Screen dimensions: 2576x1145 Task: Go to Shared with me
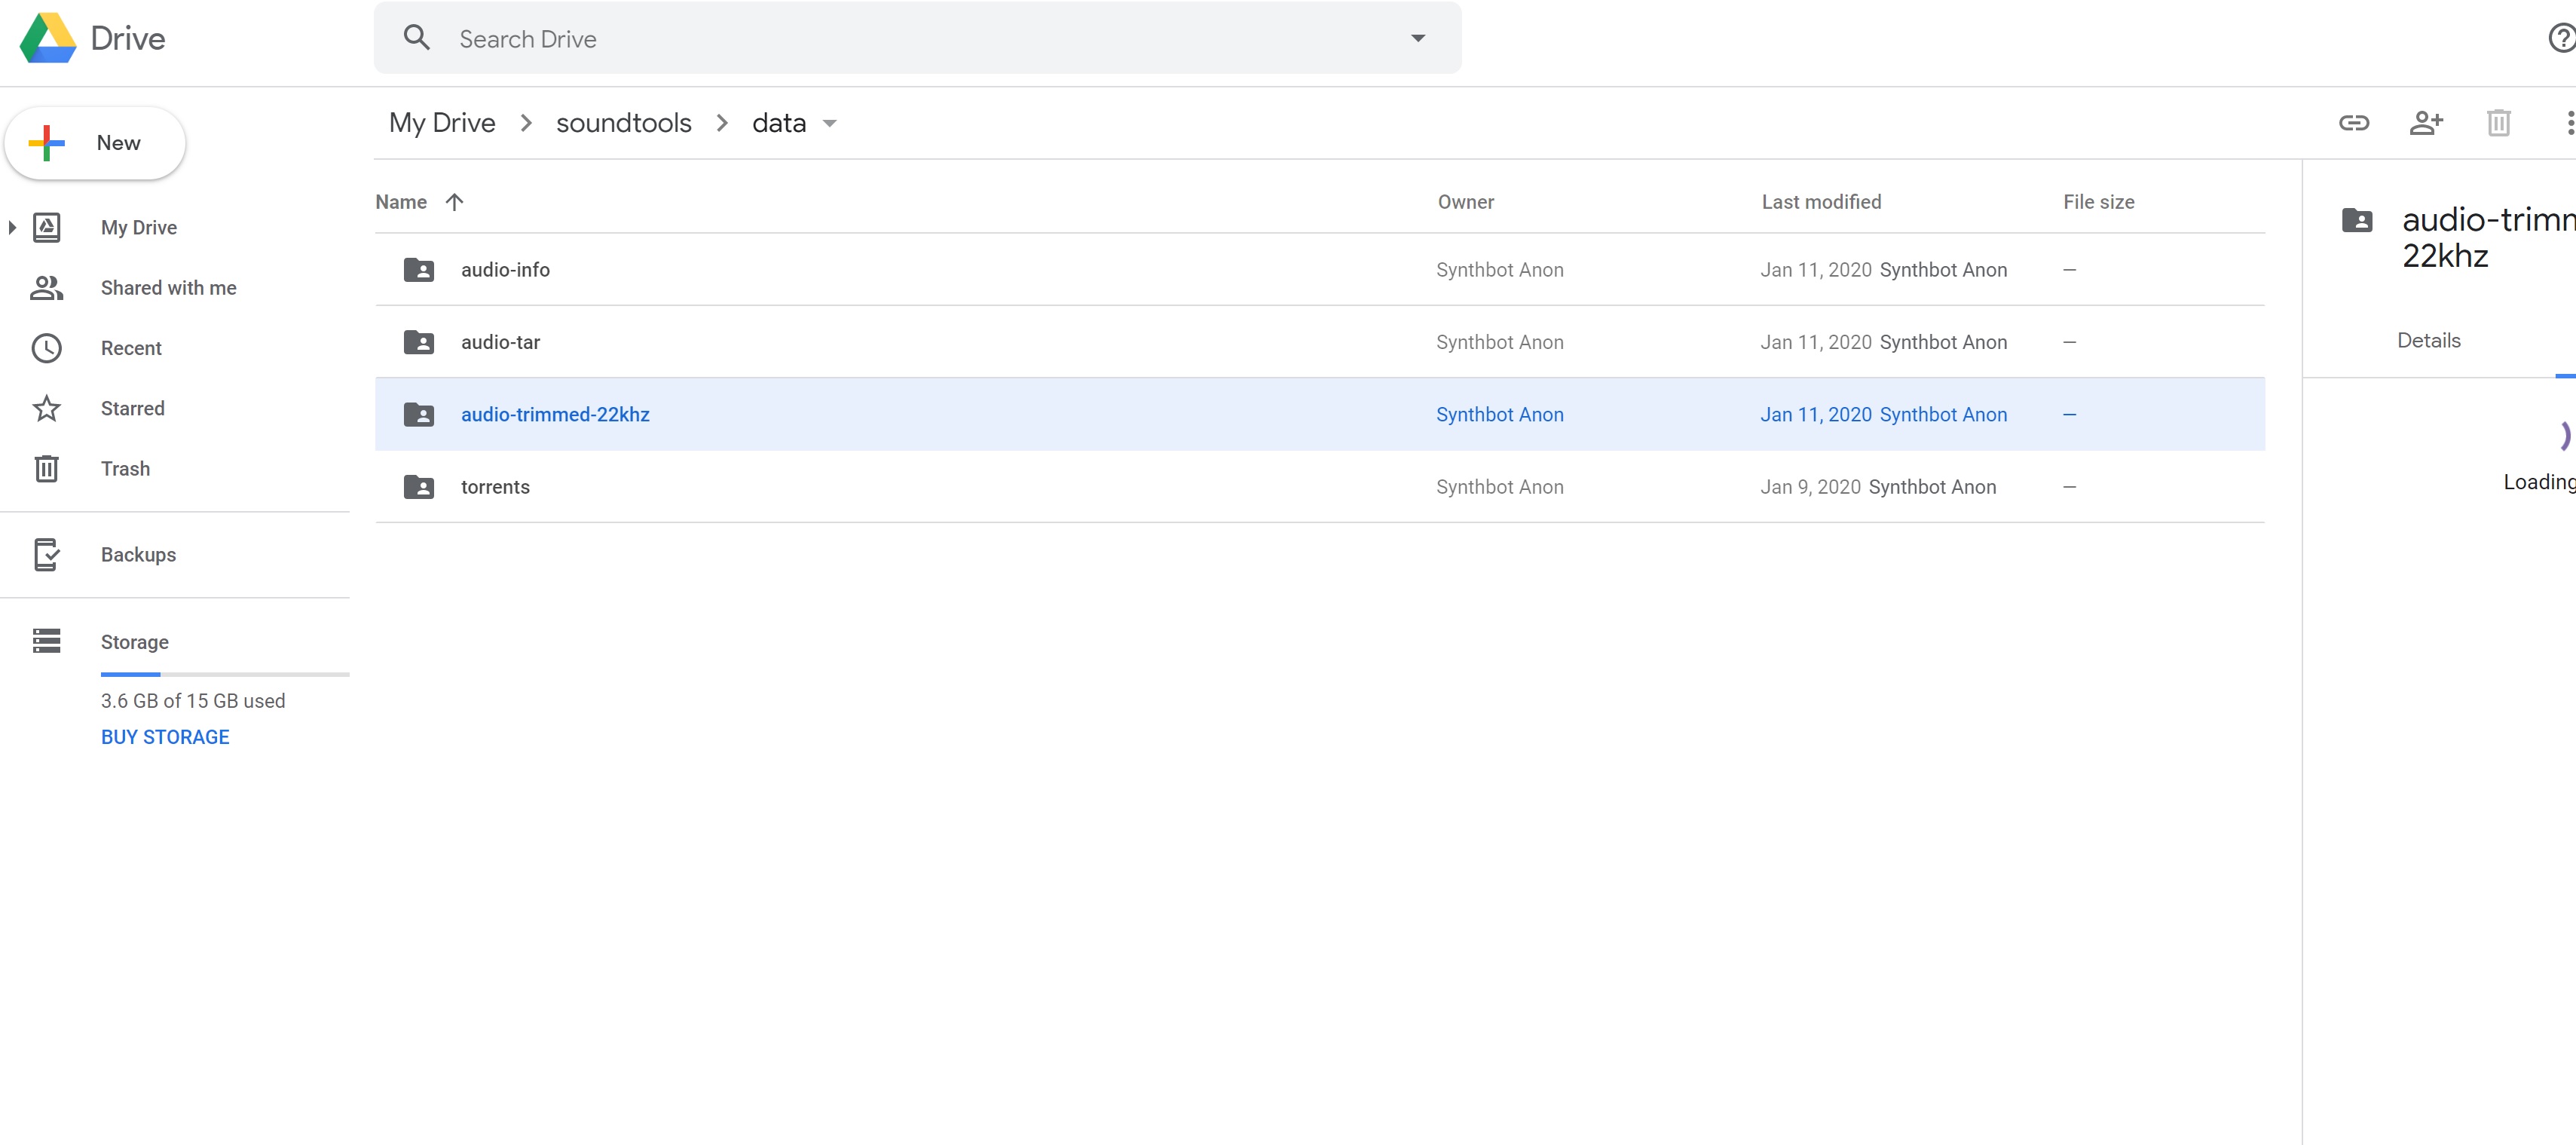168,288
